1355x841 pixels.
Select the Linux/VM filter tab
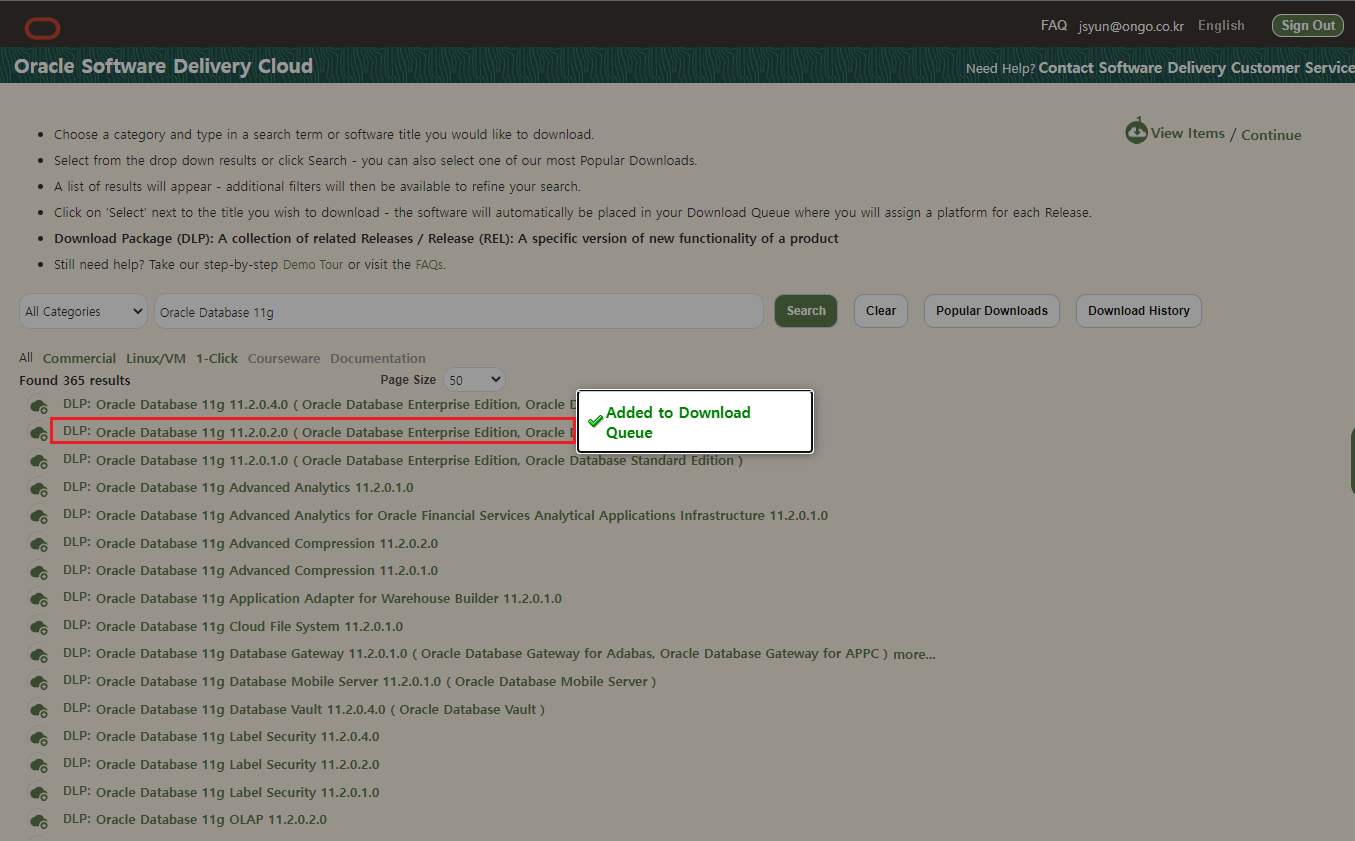point(156,358)
